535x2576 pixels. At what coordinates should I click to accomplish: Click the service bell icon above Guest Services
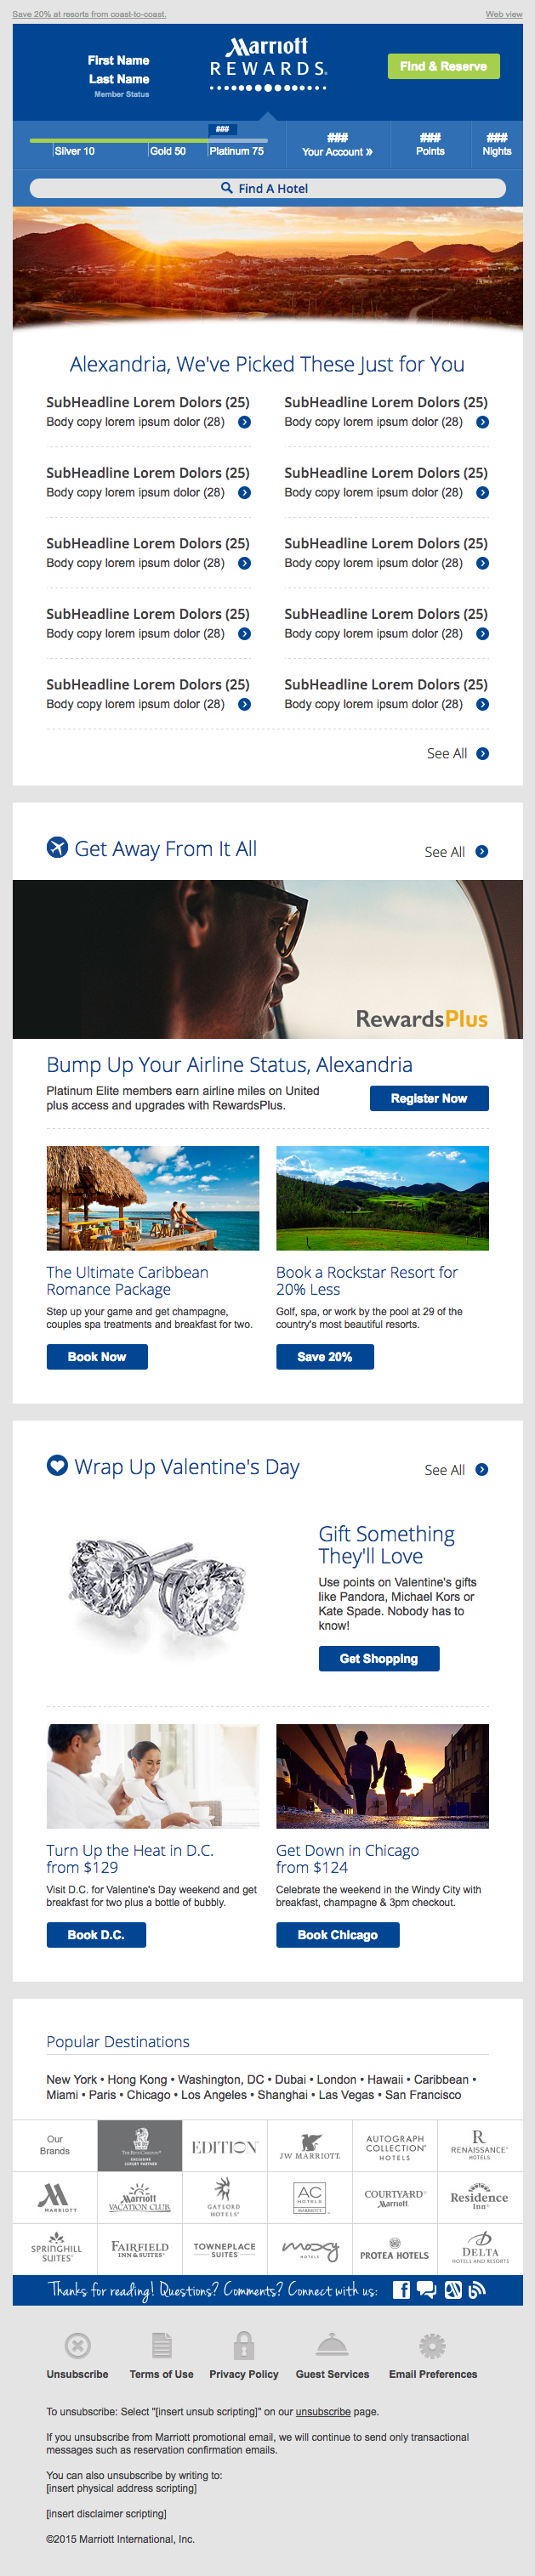331,2345
